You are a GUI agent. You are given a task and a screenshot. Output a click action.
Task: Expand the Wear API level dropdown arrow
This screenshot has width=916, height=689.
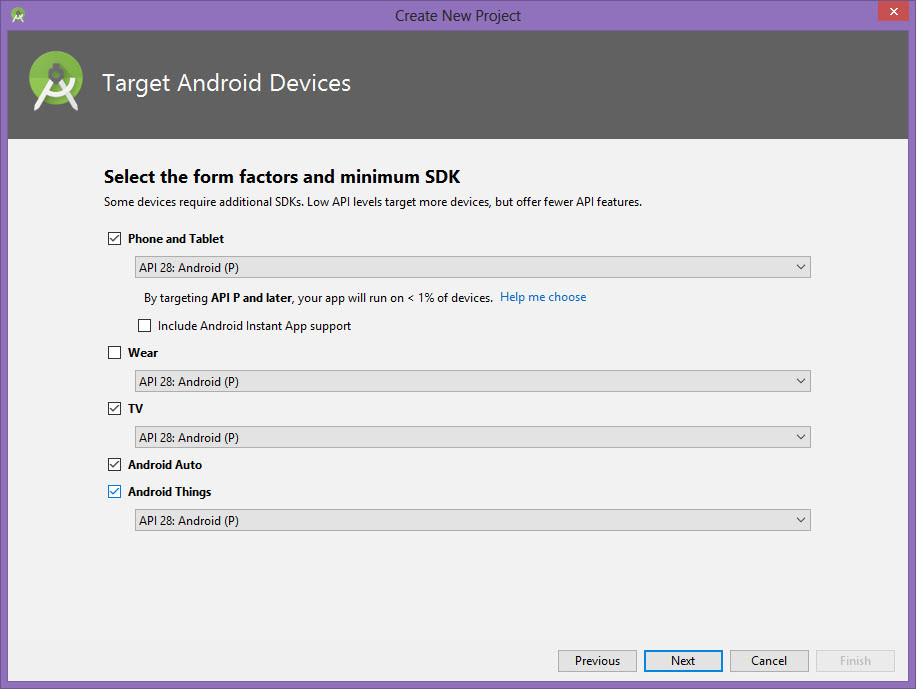[800, 381]
